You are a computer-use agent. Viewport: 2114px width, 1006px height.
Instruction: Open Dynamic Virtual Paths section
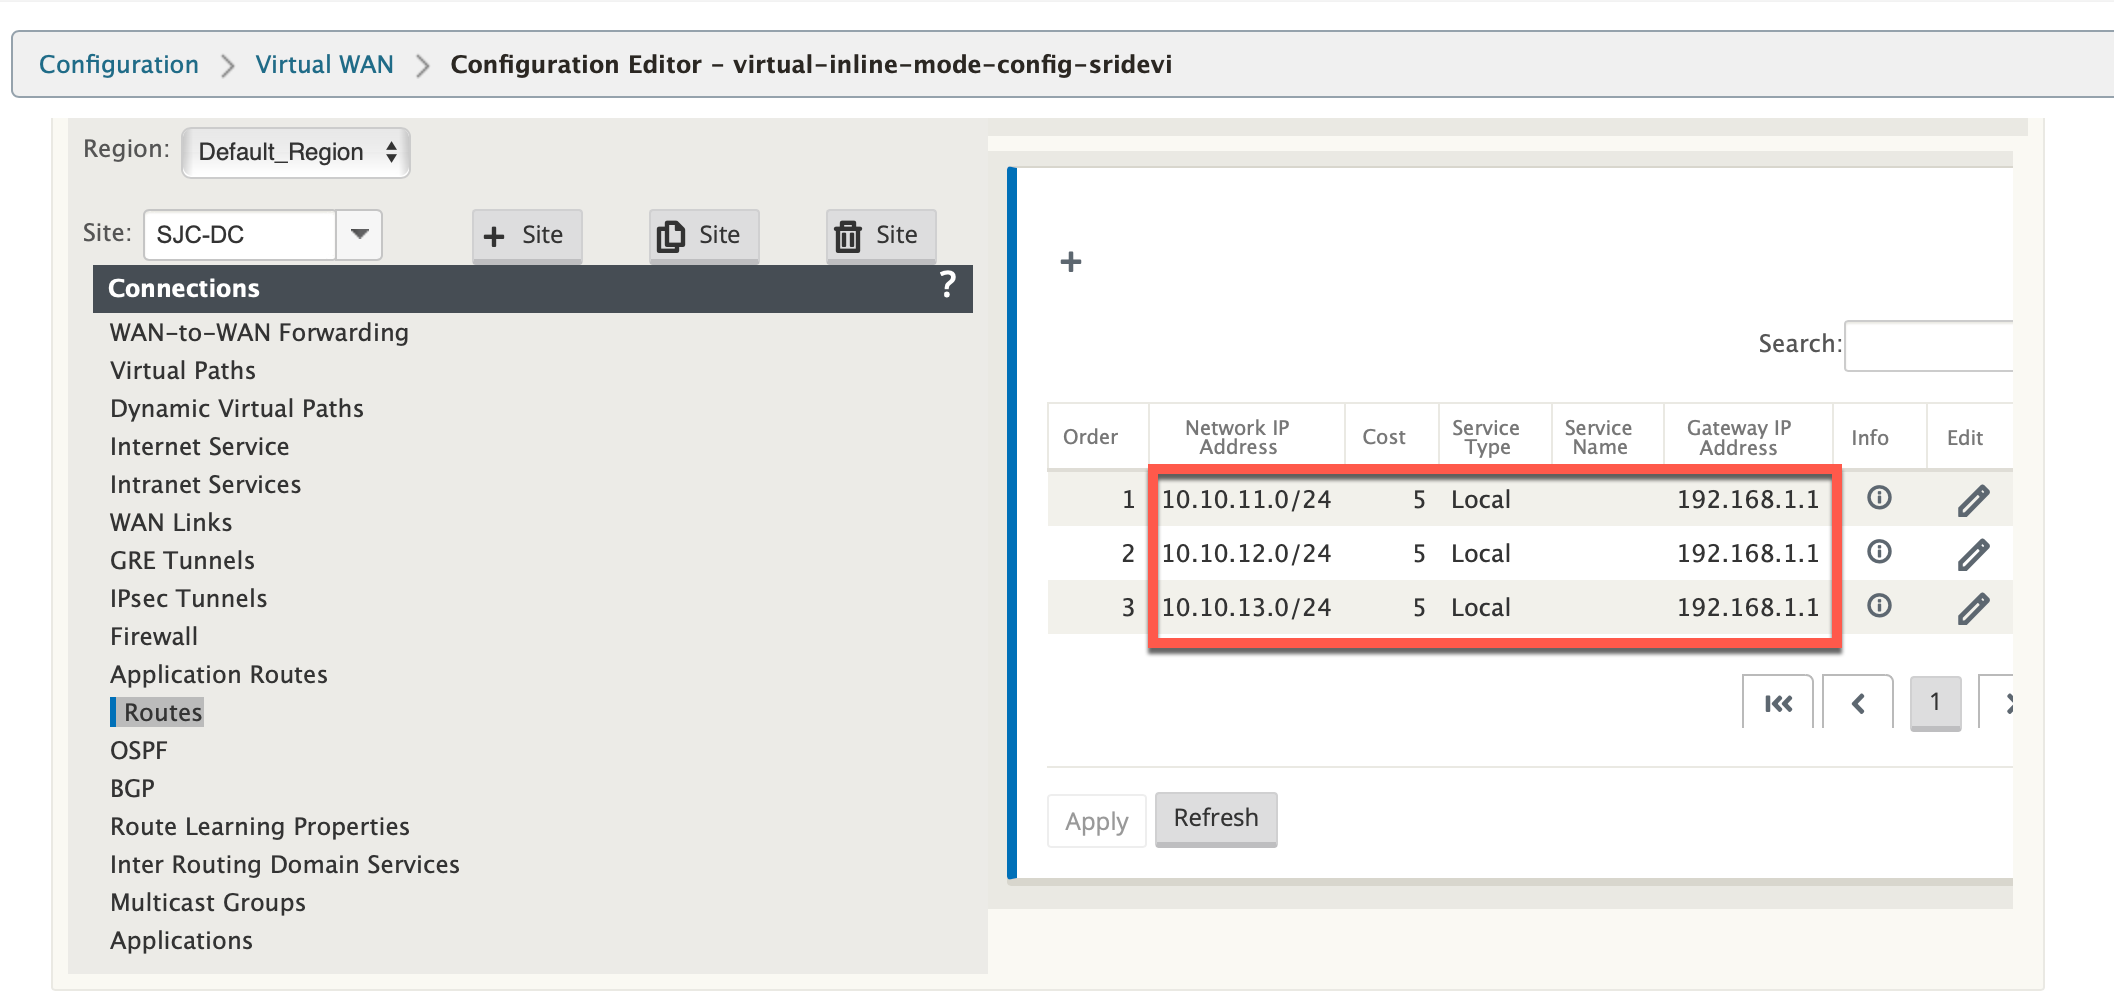(x=237, y=408)
